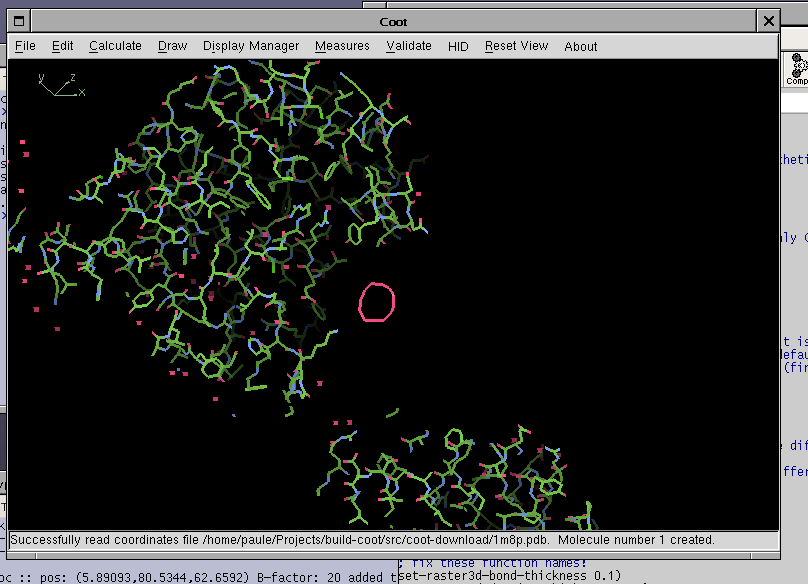Click the status bar coordinates file message
The width and height of the screenshot is (808, 584).
coord(362,540)
